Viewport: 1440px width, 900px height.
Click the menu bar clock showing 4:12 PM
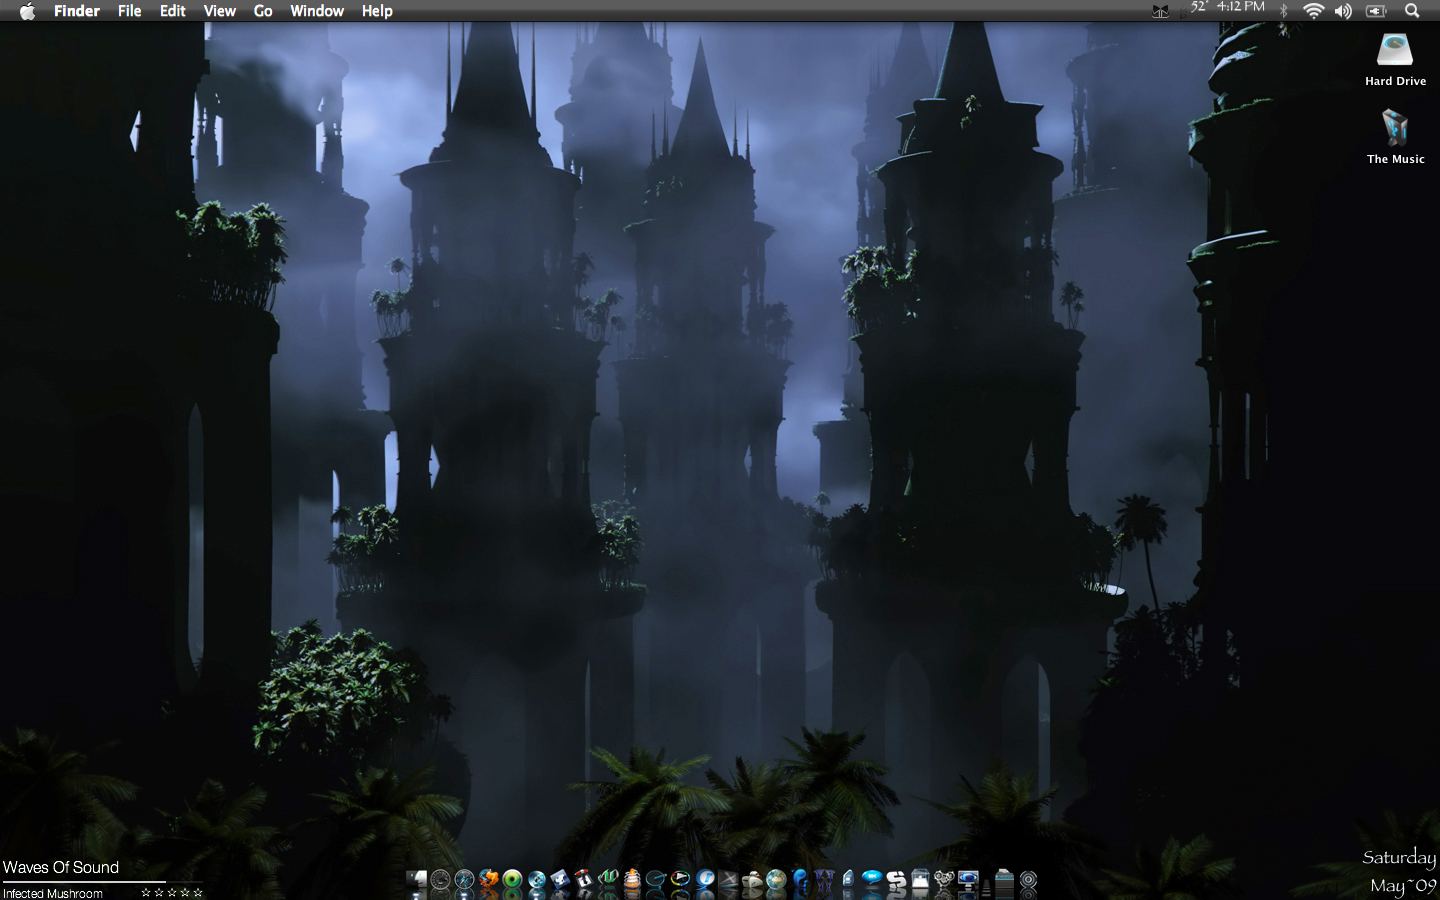pos(1241,7)
